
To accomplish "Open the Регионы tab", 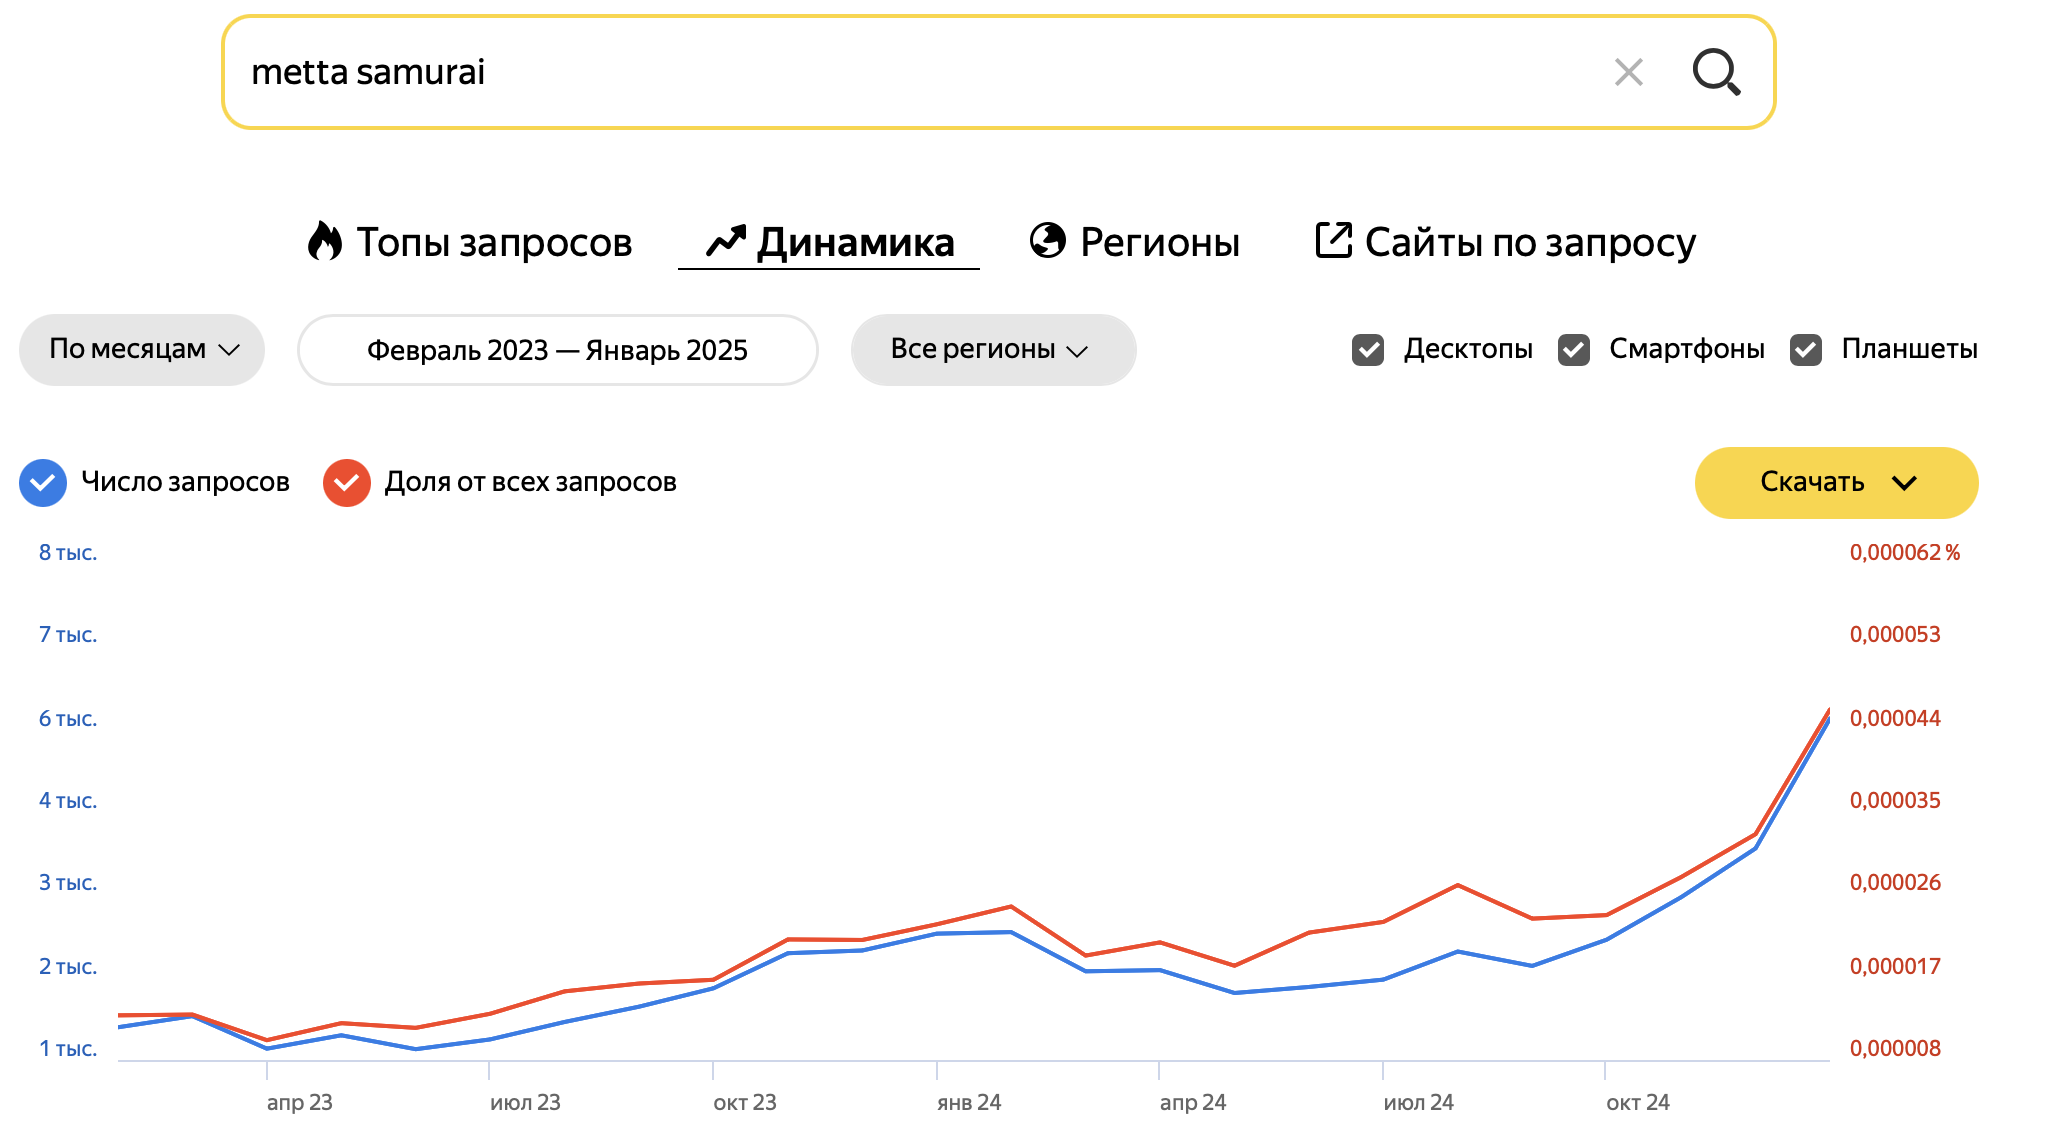I will tap(1135, 242).
